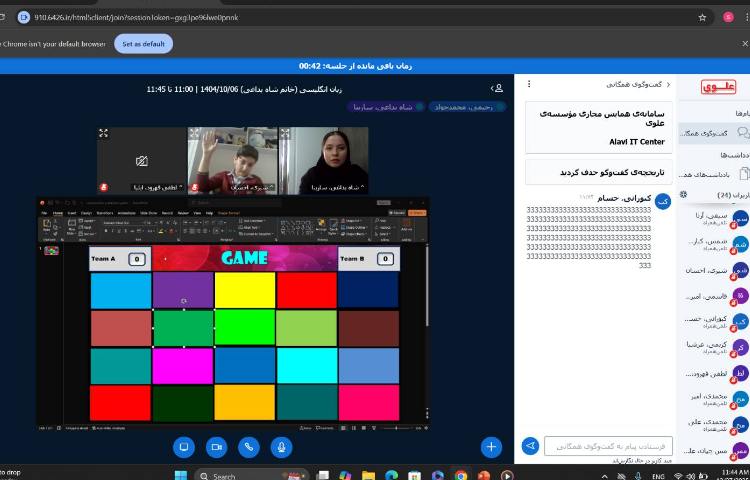This screenshot has height=480, width=750.
Task: Click Set as default browser button
Action: click(143, 44)
